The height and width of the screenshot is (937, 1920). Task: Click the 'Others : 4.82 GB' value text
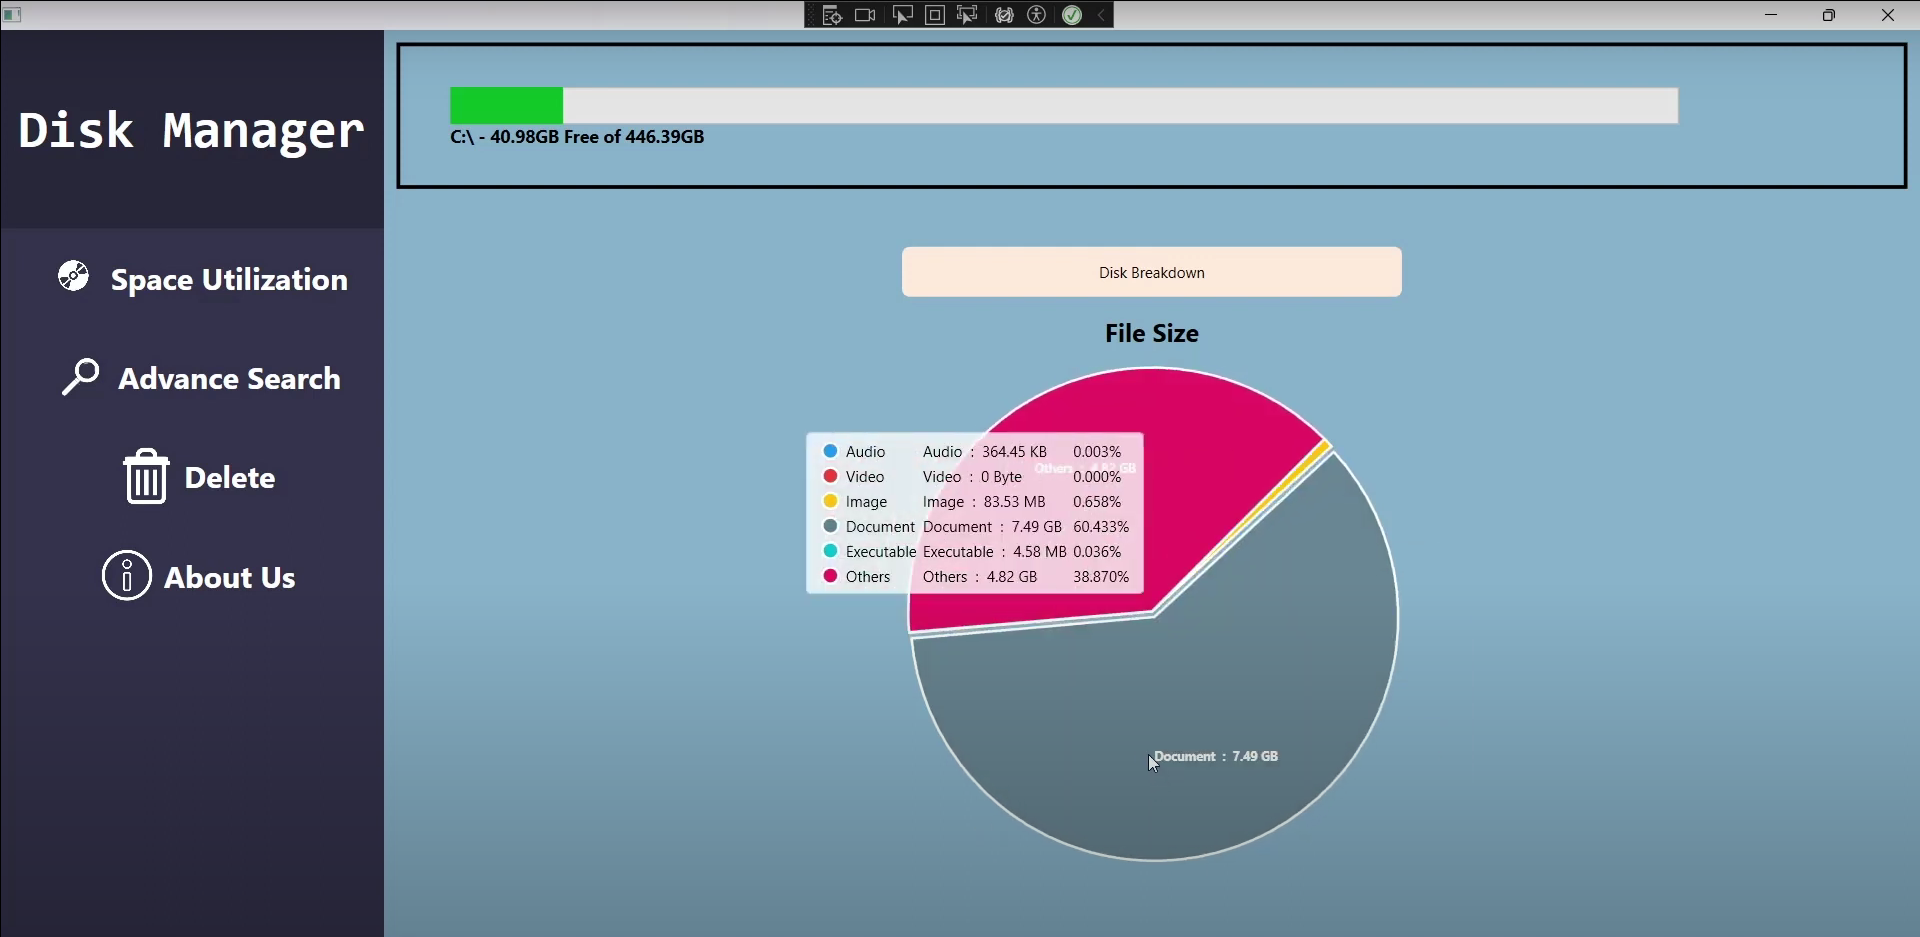point(980,577)
